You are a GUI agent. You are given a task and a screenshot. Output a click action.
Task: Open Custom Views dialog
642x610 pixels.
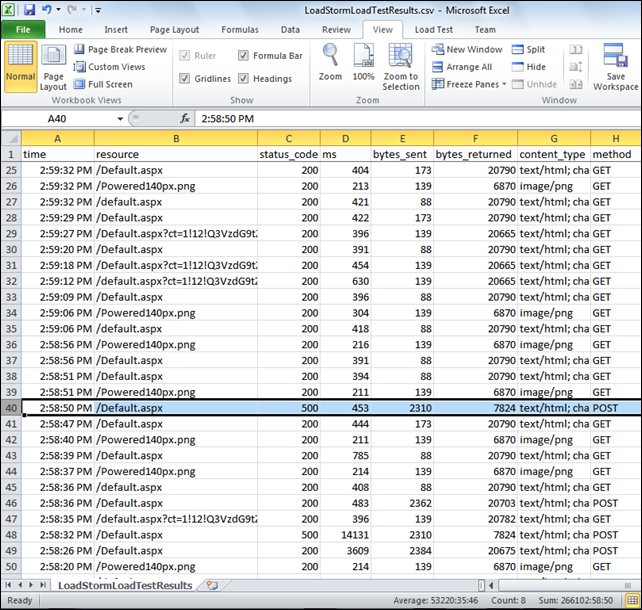pyautogui.click(x=109, y=67)
